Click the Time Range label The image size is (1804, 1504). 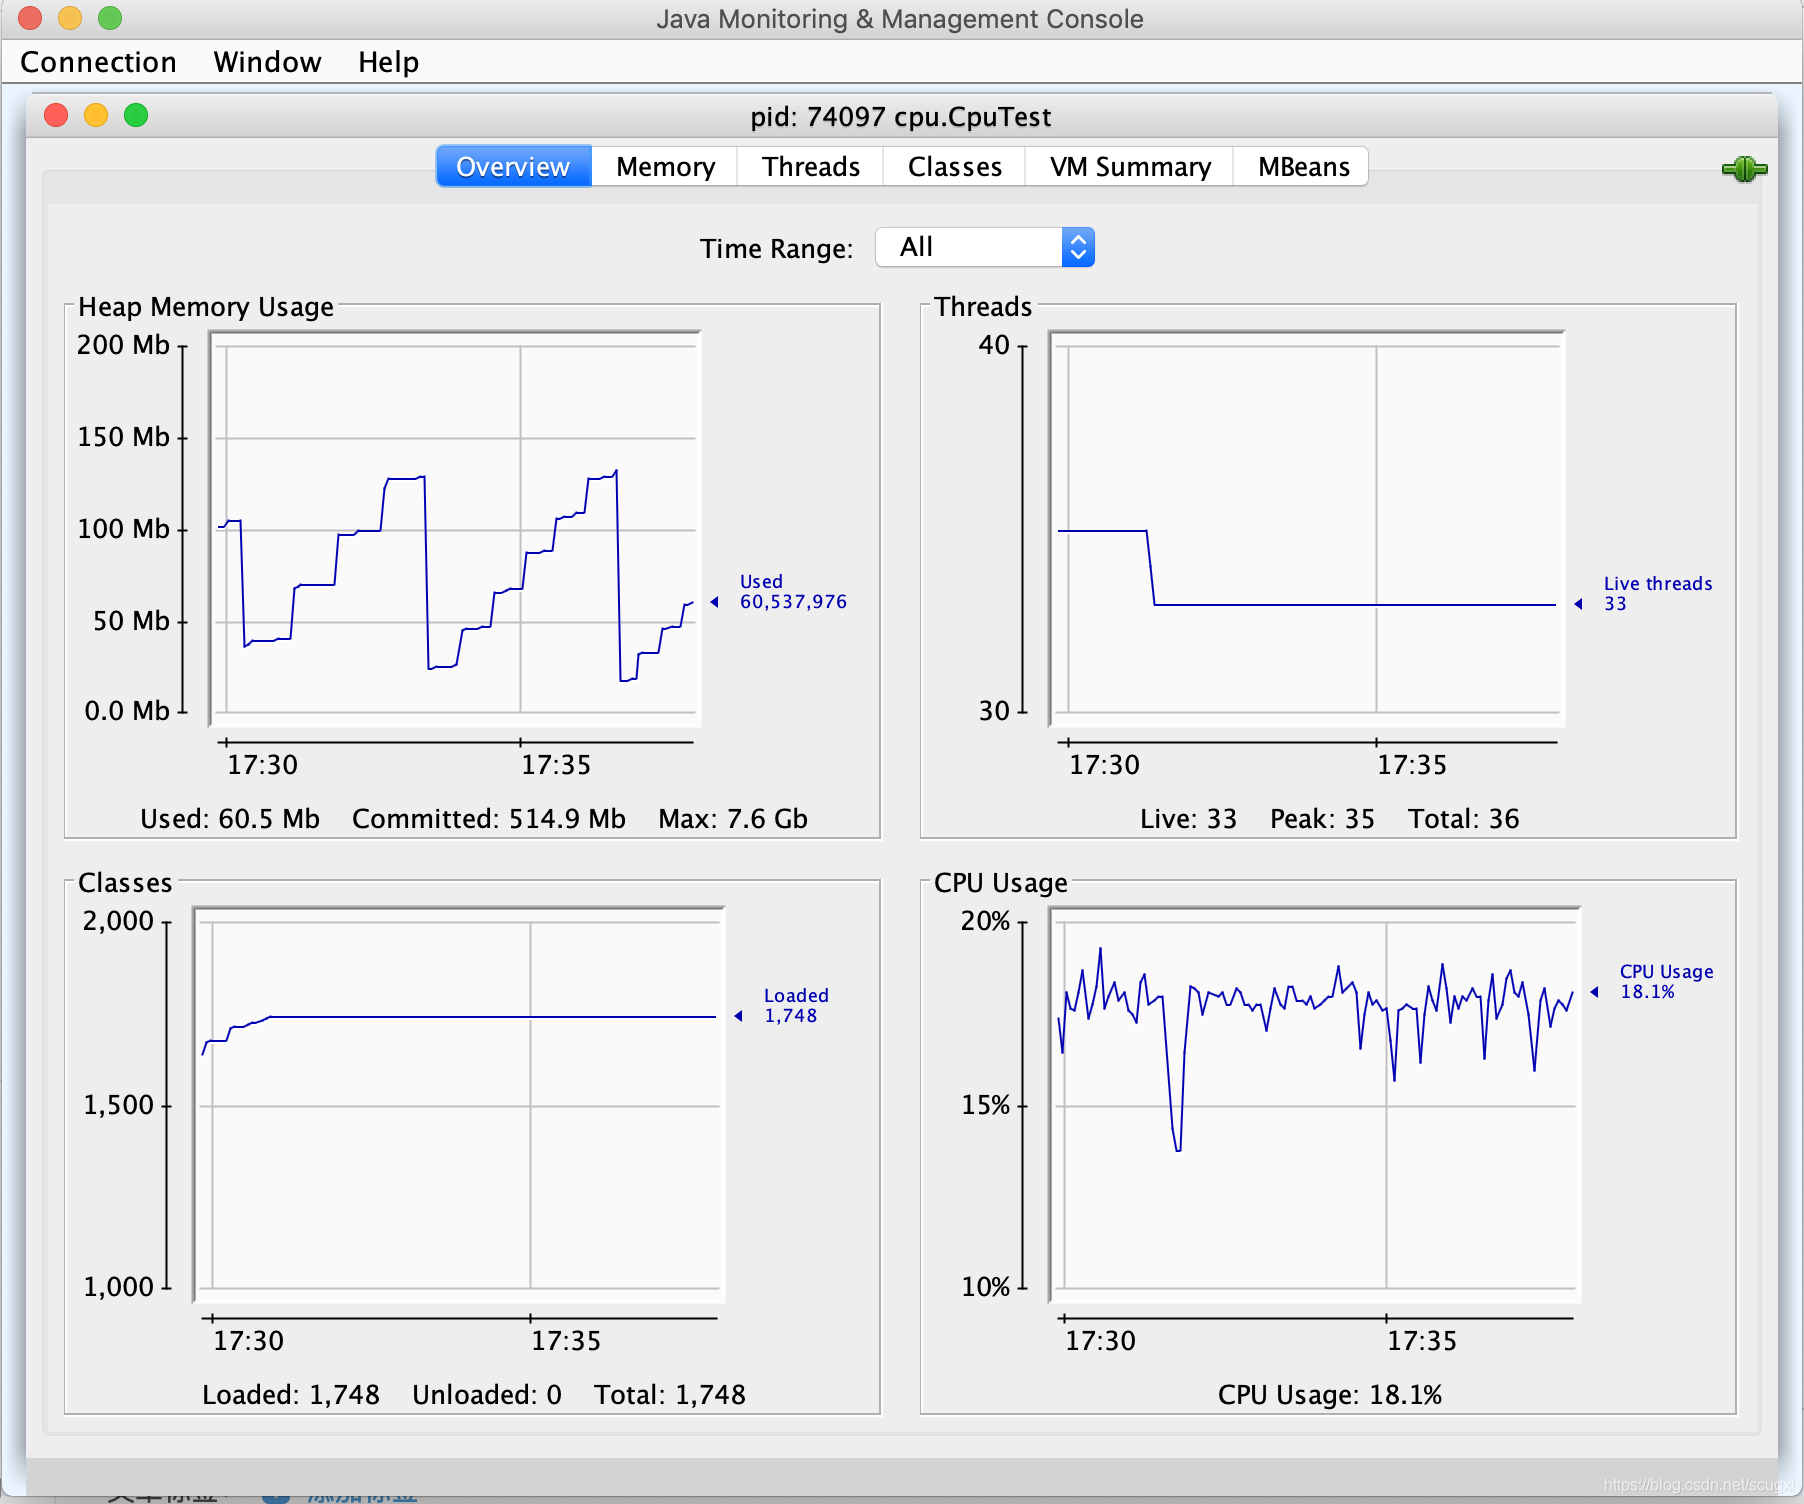point(776,249)
